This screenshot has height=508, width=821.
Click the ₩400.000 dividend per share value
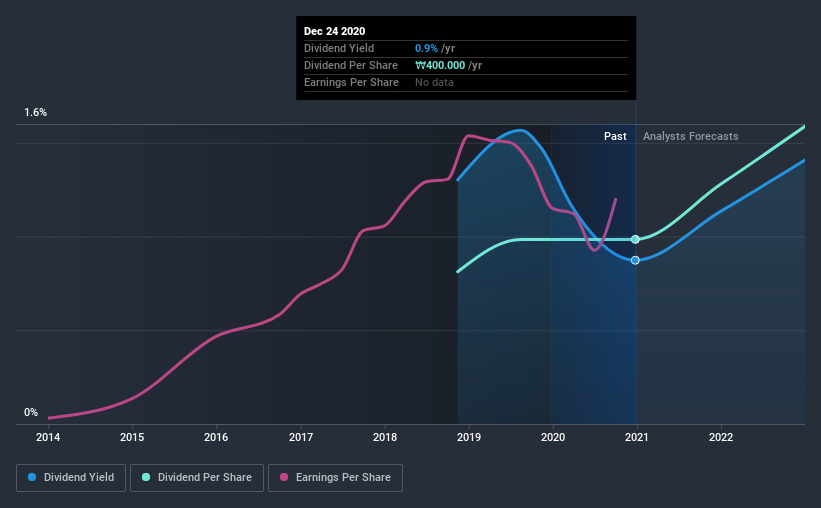coord(440,65)
